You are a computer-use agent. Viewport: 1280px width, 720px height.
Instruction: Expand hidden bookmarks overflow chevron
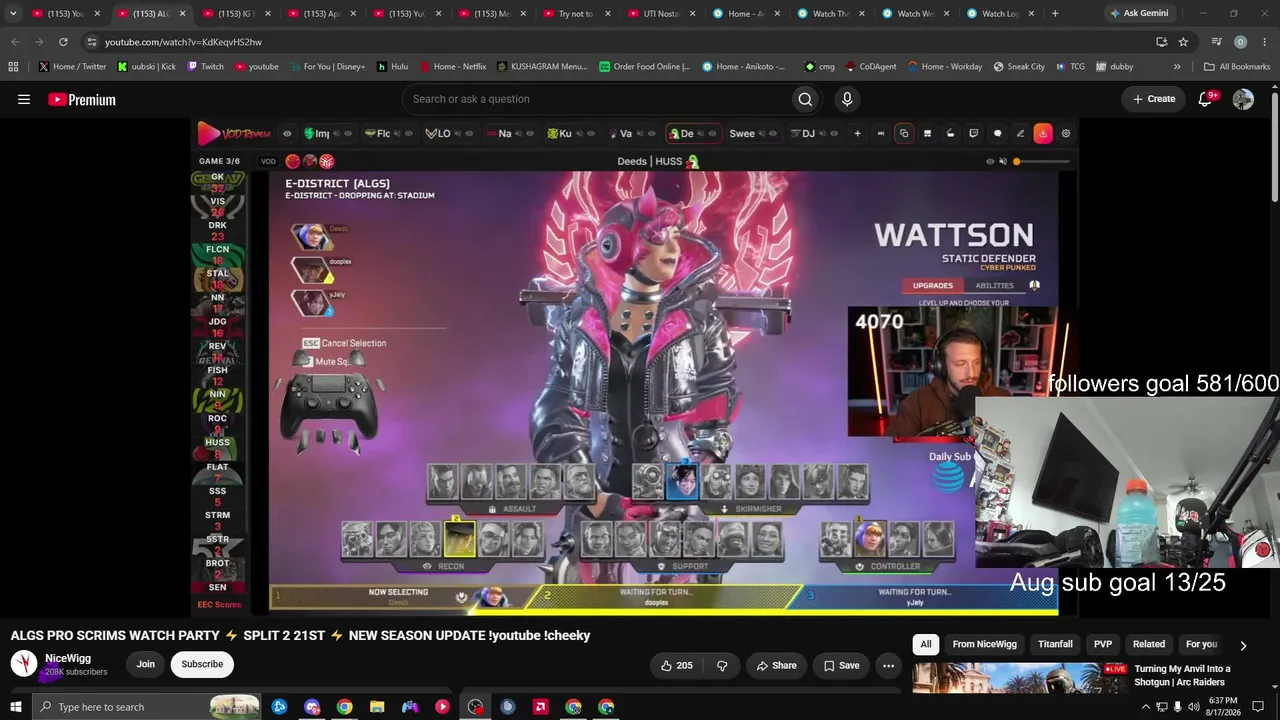(x=1177, y=67)
